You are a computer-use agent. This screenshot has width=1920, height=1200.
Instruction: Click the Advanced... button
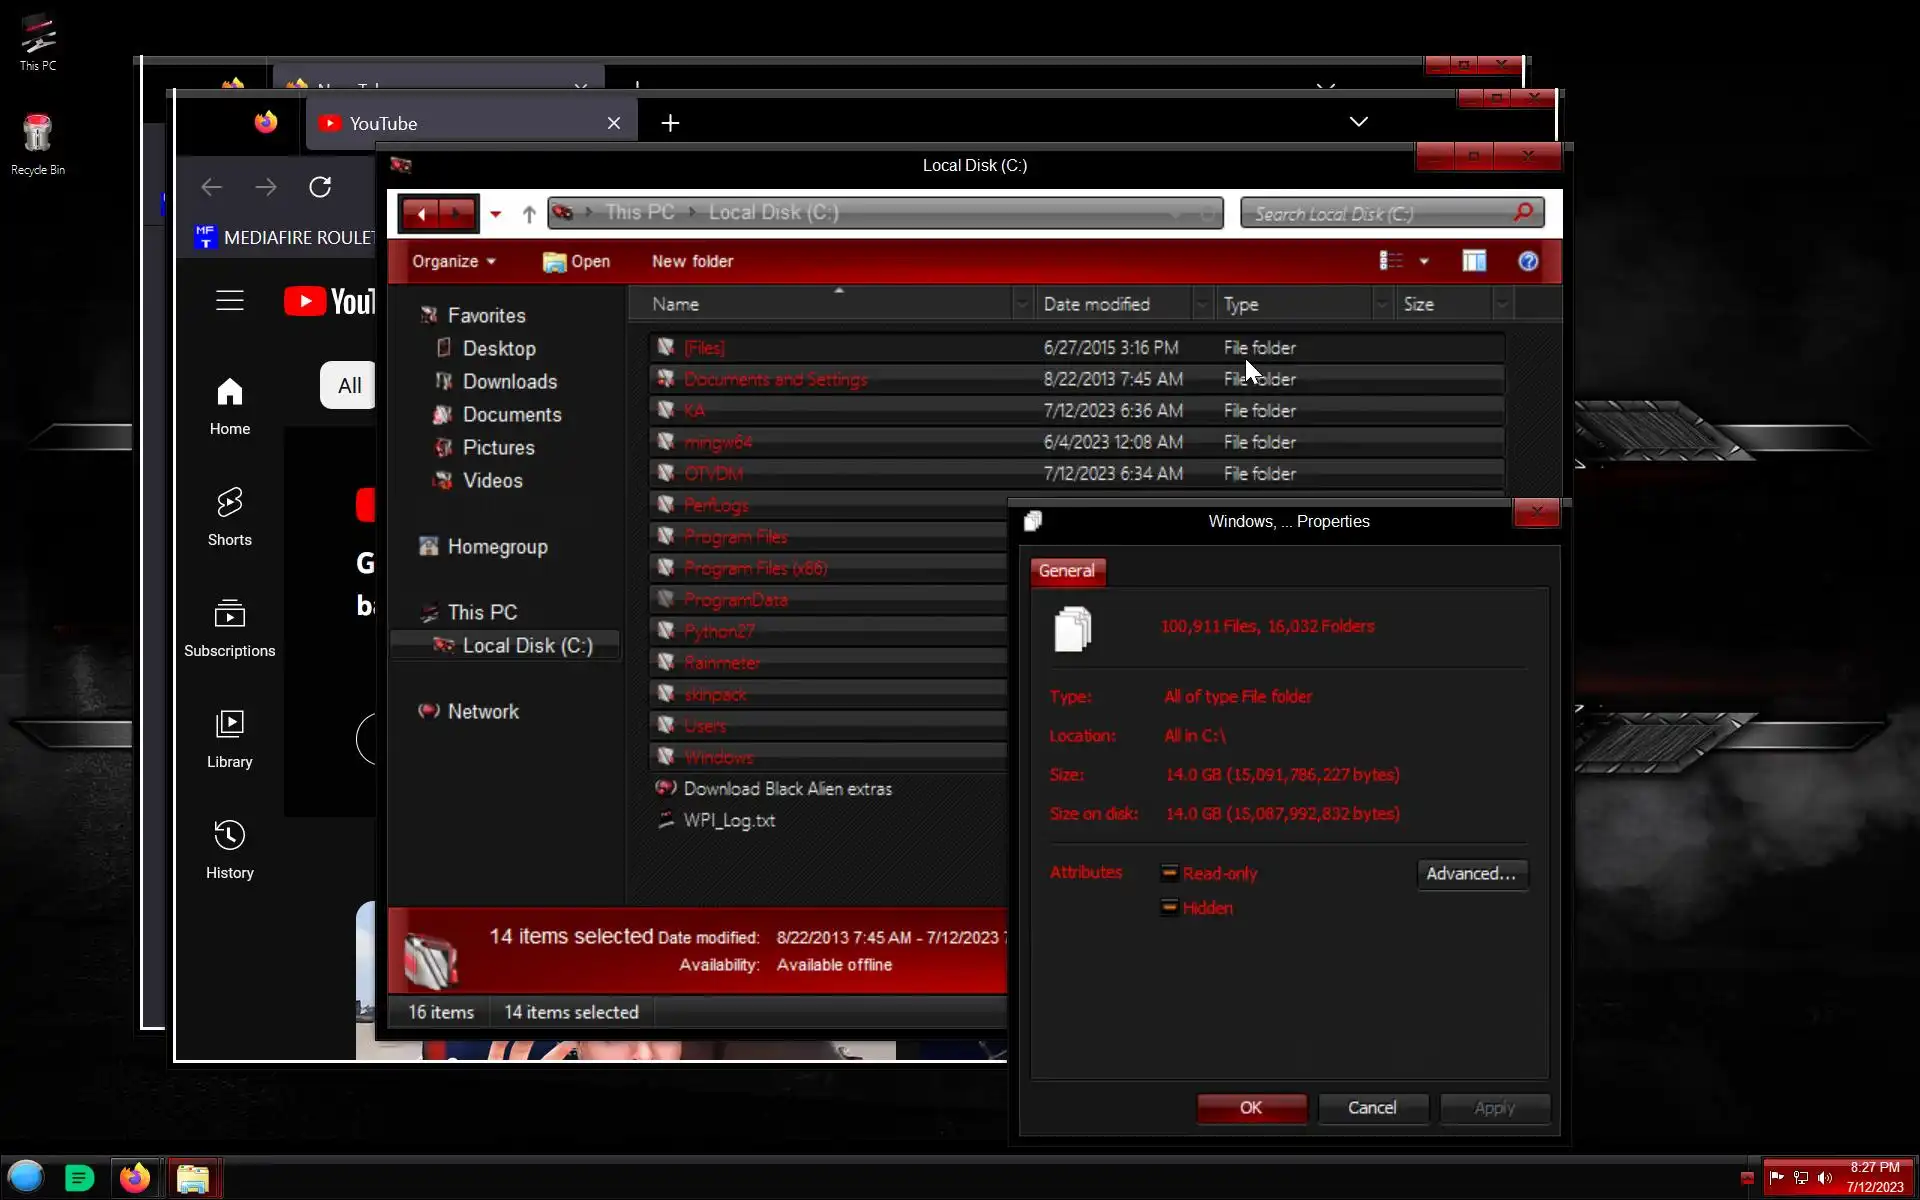tap(1471, 873)
